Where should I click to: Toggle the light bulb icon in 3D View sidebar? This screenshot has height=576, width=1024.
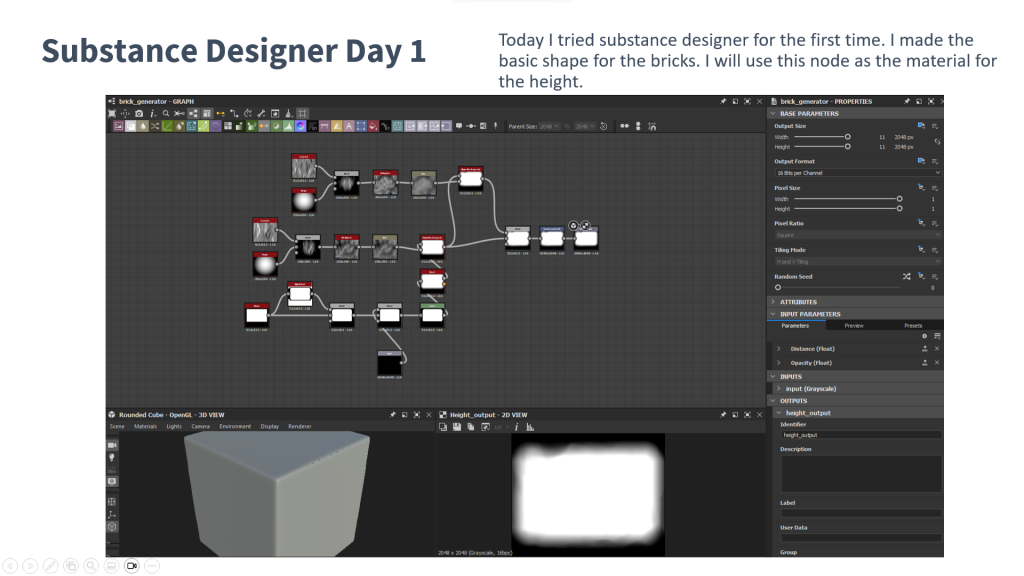[x=112, y=457]
